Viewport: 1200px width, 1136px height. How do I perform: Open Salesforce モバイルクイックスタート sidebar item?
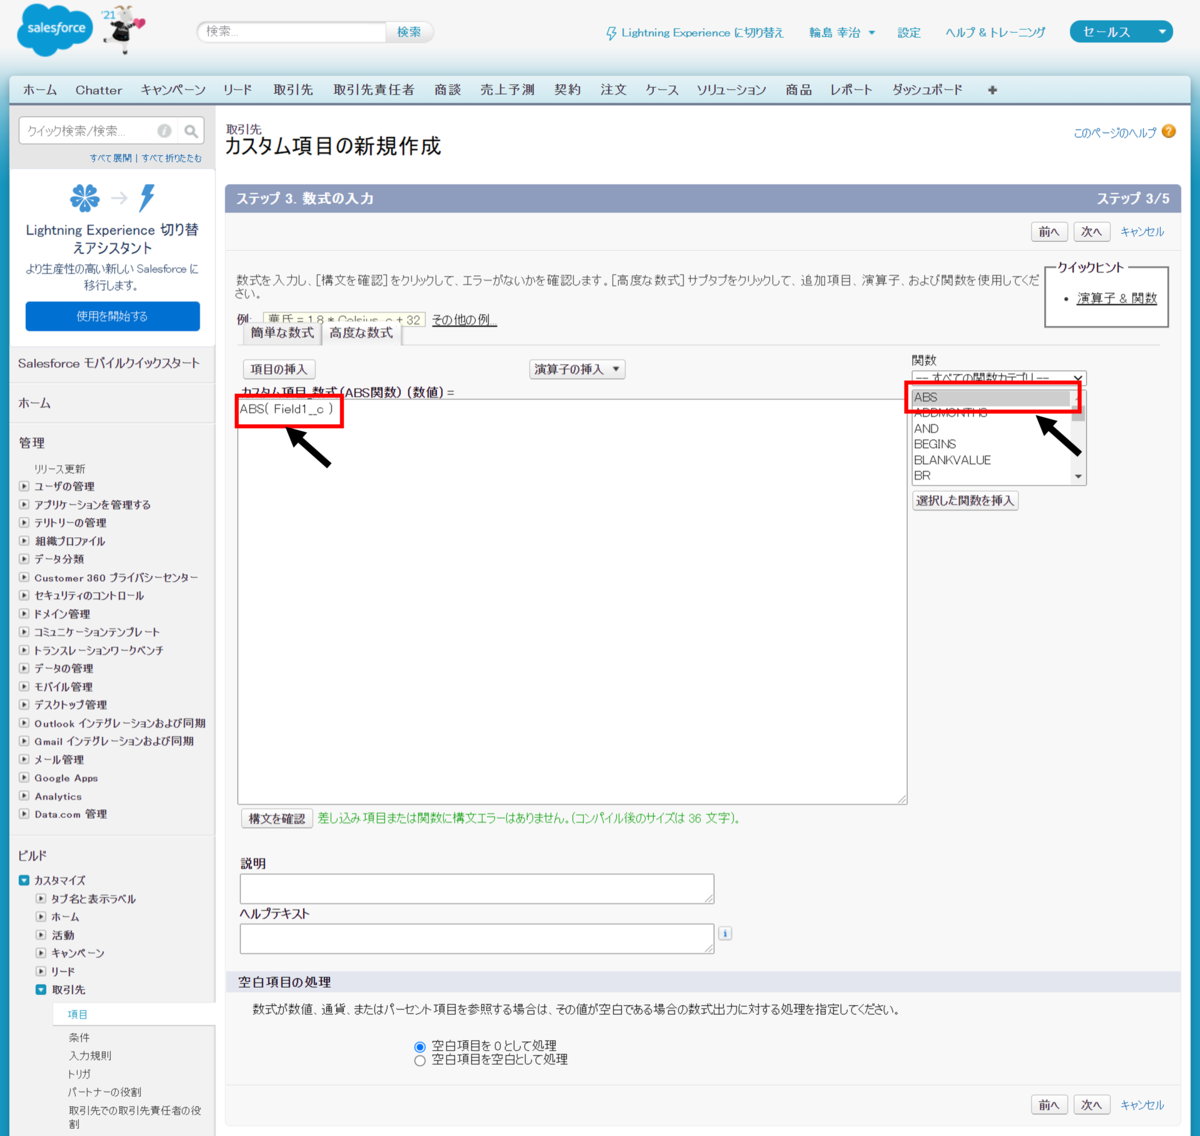click(x=109, y=363)
